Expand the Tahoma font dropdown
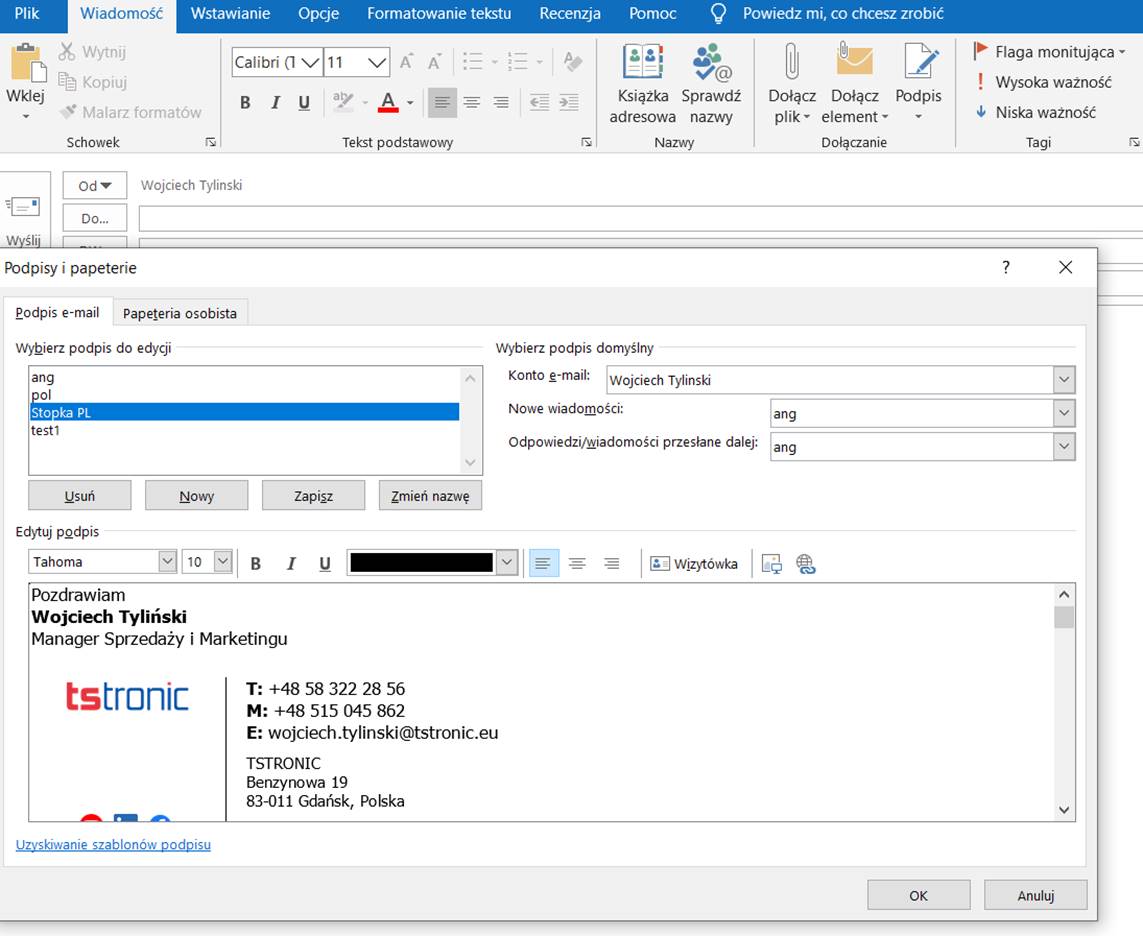 (167, 562)
